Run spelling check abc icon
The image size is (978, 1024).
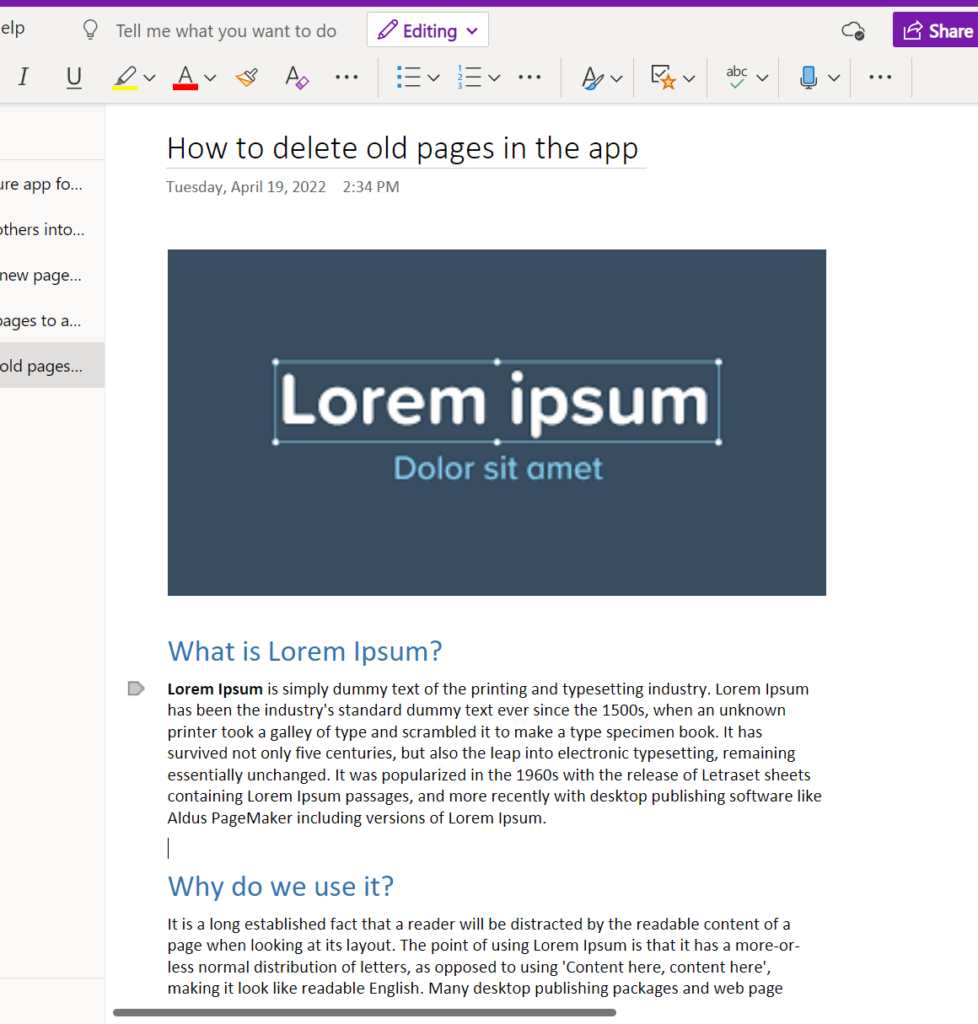[x=736, y=77]
